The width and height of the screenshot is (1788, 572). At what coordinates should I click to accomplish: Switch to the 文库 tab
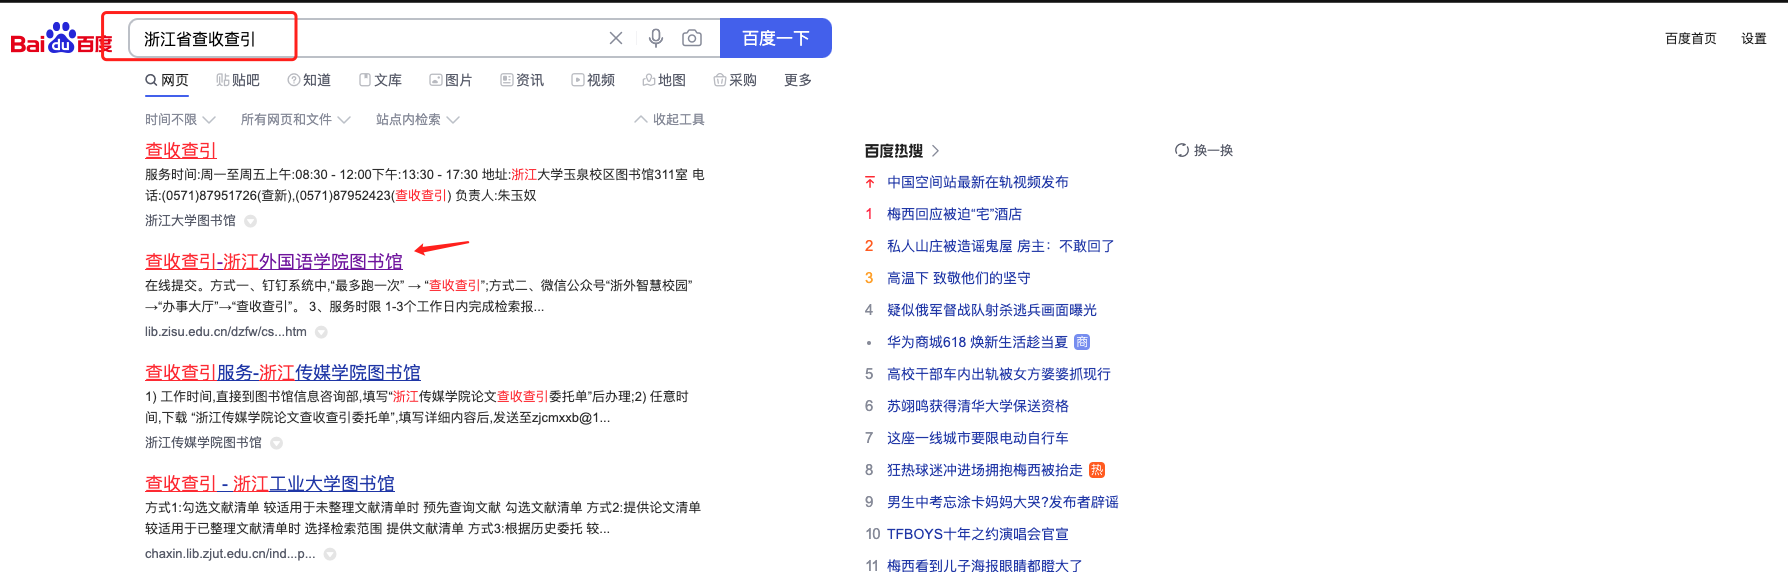(x=380, y=80)
